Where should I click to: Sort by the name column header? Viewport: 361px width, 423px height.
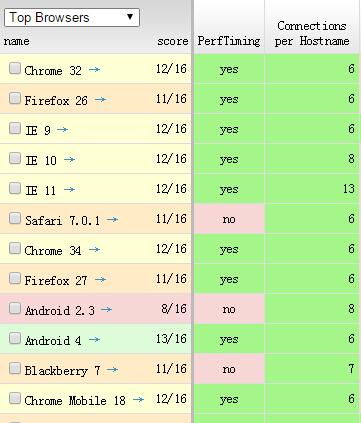point(16,41)
